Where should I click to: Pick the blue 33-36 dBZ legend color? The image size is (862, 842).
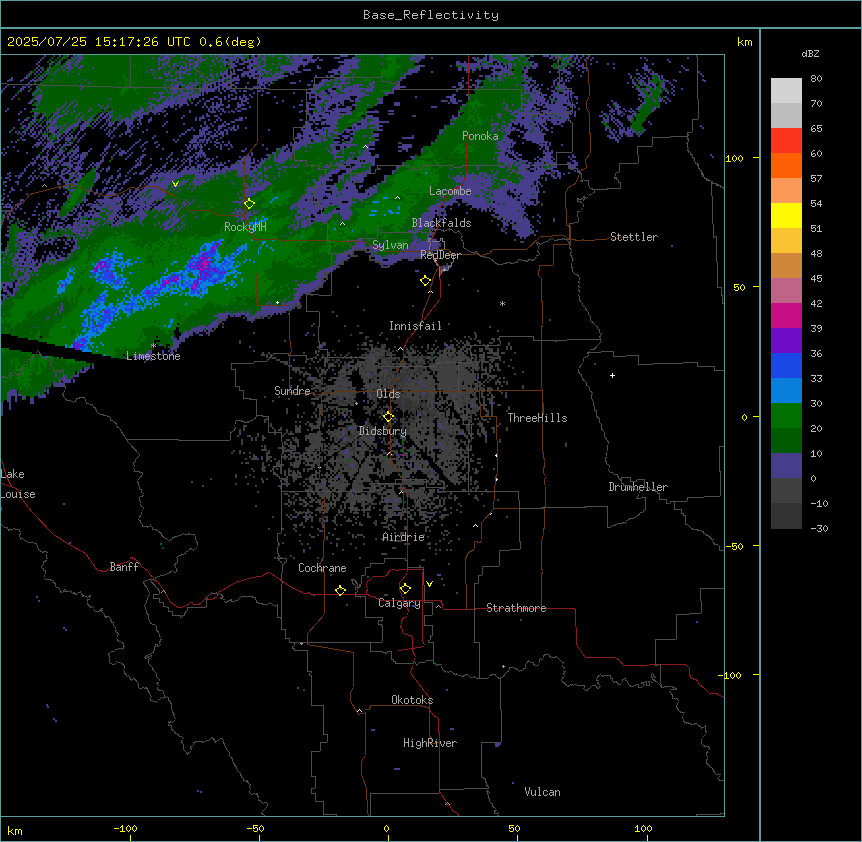(786, 365)
